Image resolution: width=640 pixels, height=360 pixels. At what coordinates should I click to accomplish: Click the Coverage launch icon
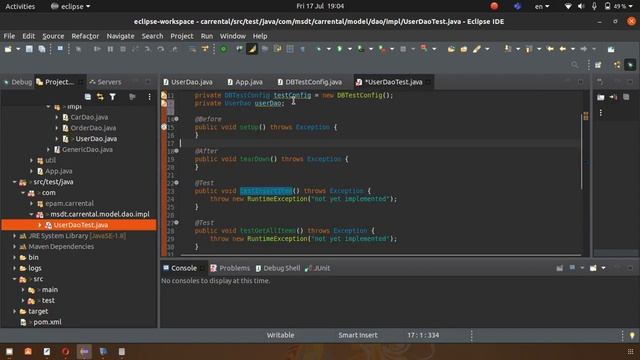click(361, 49)
